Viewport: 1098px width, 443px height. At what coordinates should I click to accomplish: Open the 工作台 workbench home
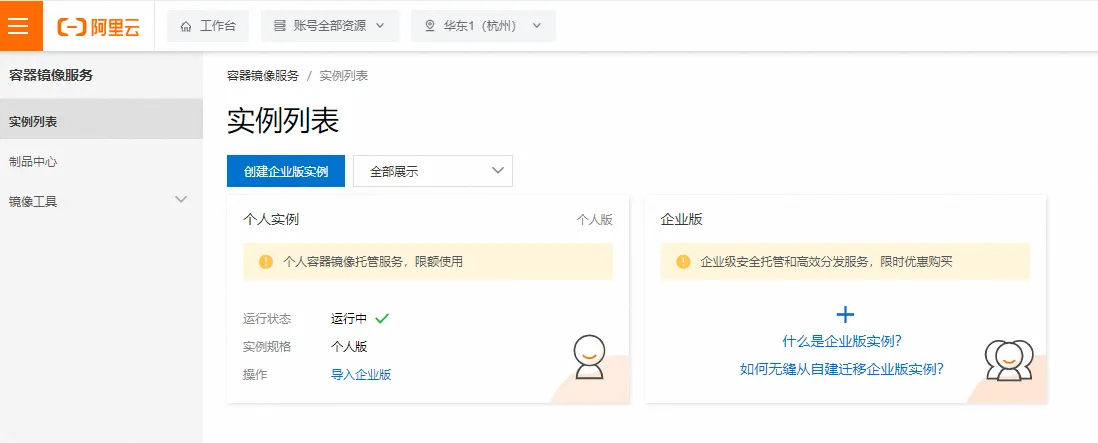[x=208, y=26]
